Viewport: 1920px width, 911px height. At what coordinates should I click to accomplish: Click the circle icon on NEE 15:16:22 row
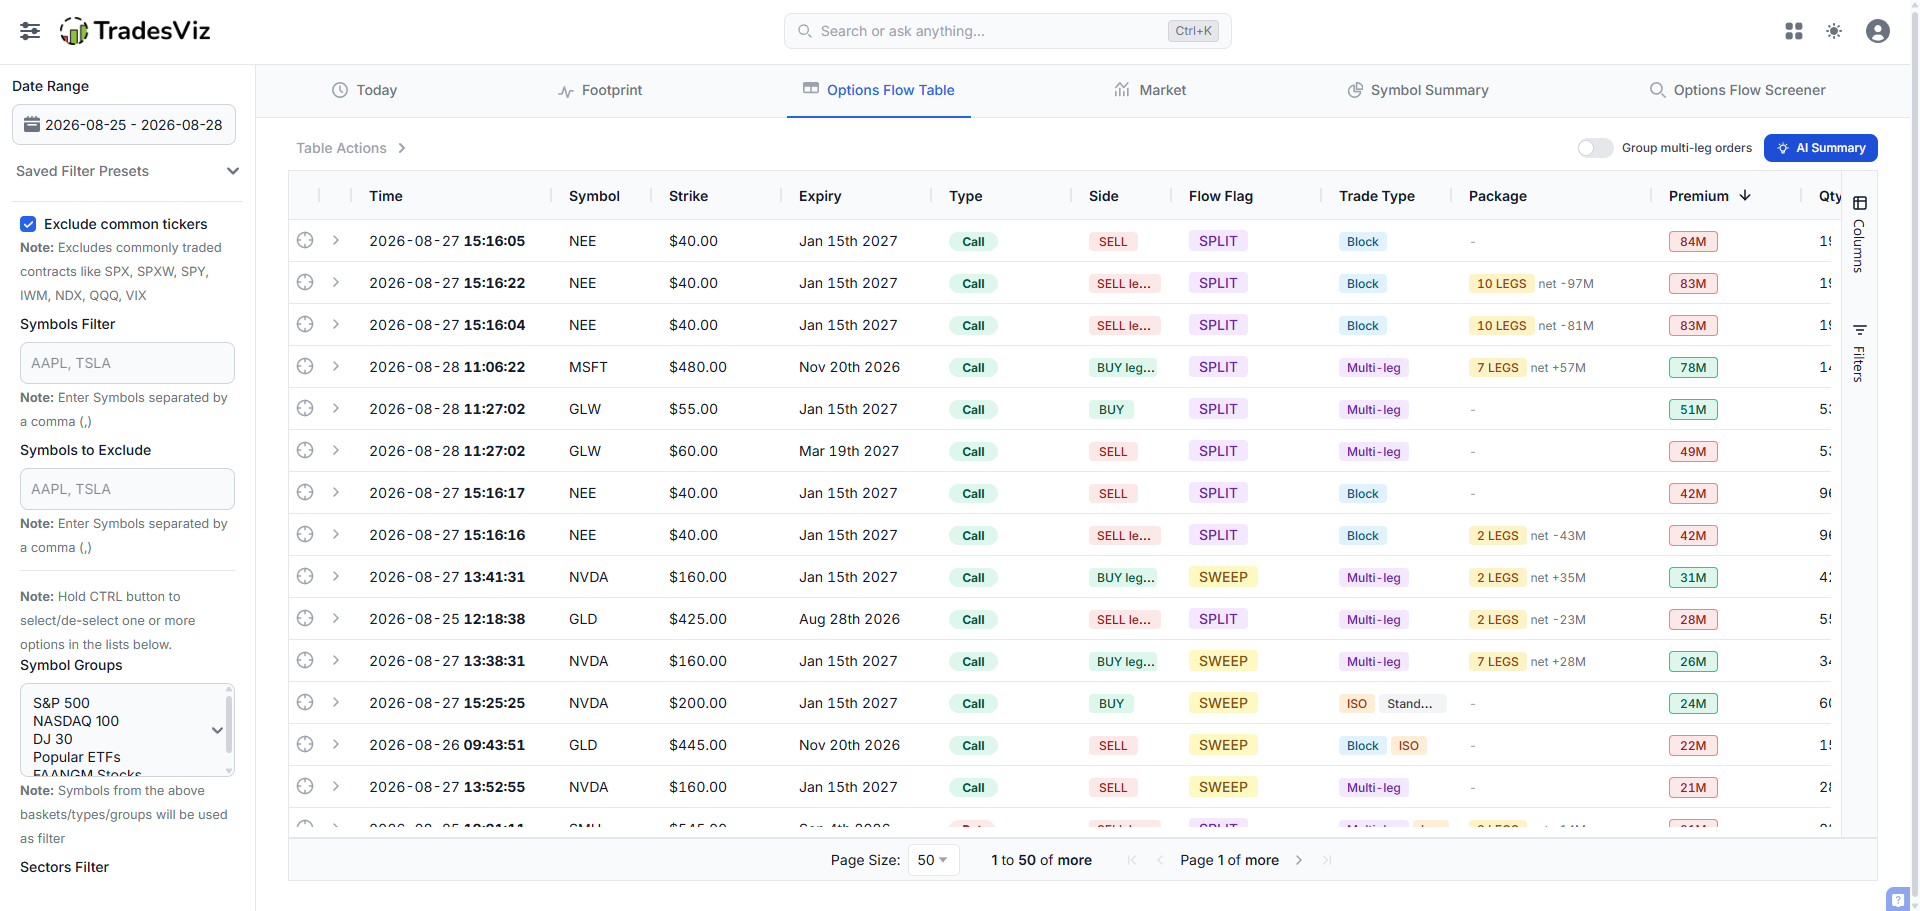(x=305, y=282)
